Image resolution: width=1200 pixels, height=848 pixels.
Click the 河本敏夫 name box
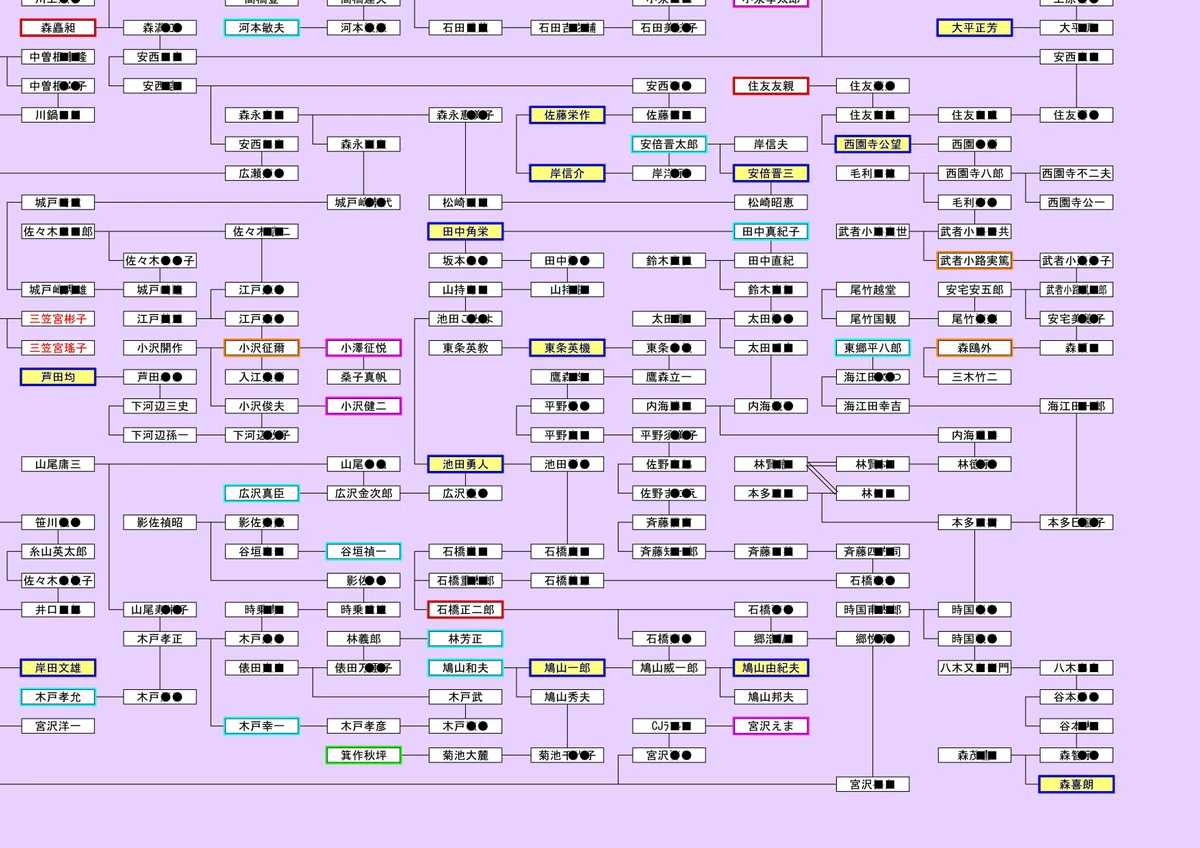[261, 28]
